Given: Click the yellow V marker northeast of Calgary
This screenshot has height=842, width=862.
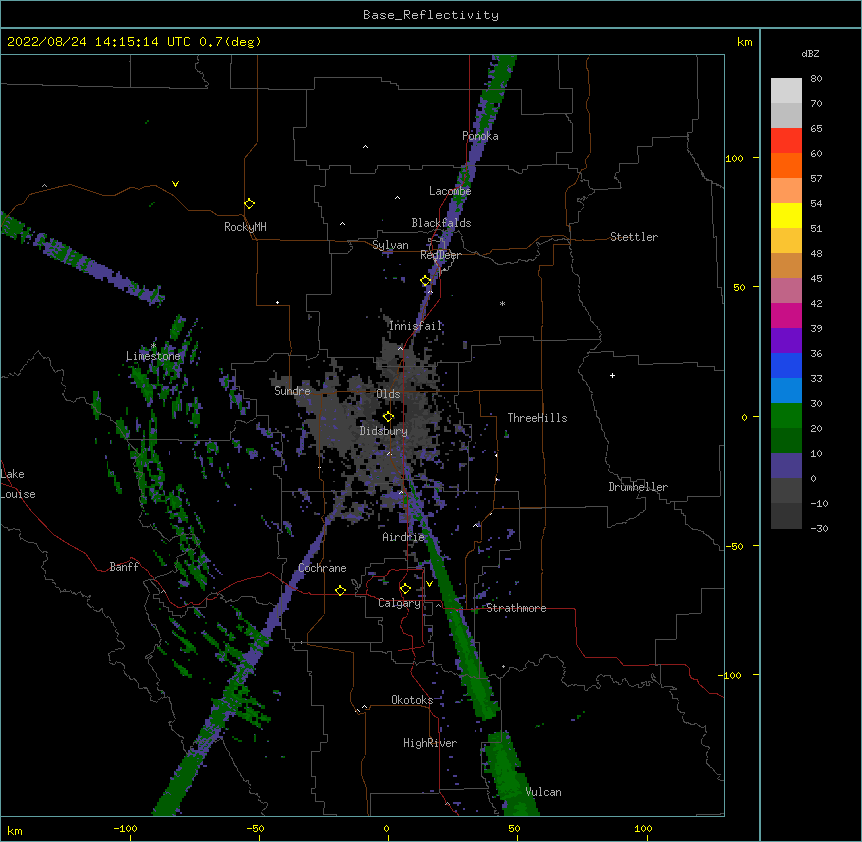Looking at the screenshot, I should pyautogui.click(x=429, y=584).
